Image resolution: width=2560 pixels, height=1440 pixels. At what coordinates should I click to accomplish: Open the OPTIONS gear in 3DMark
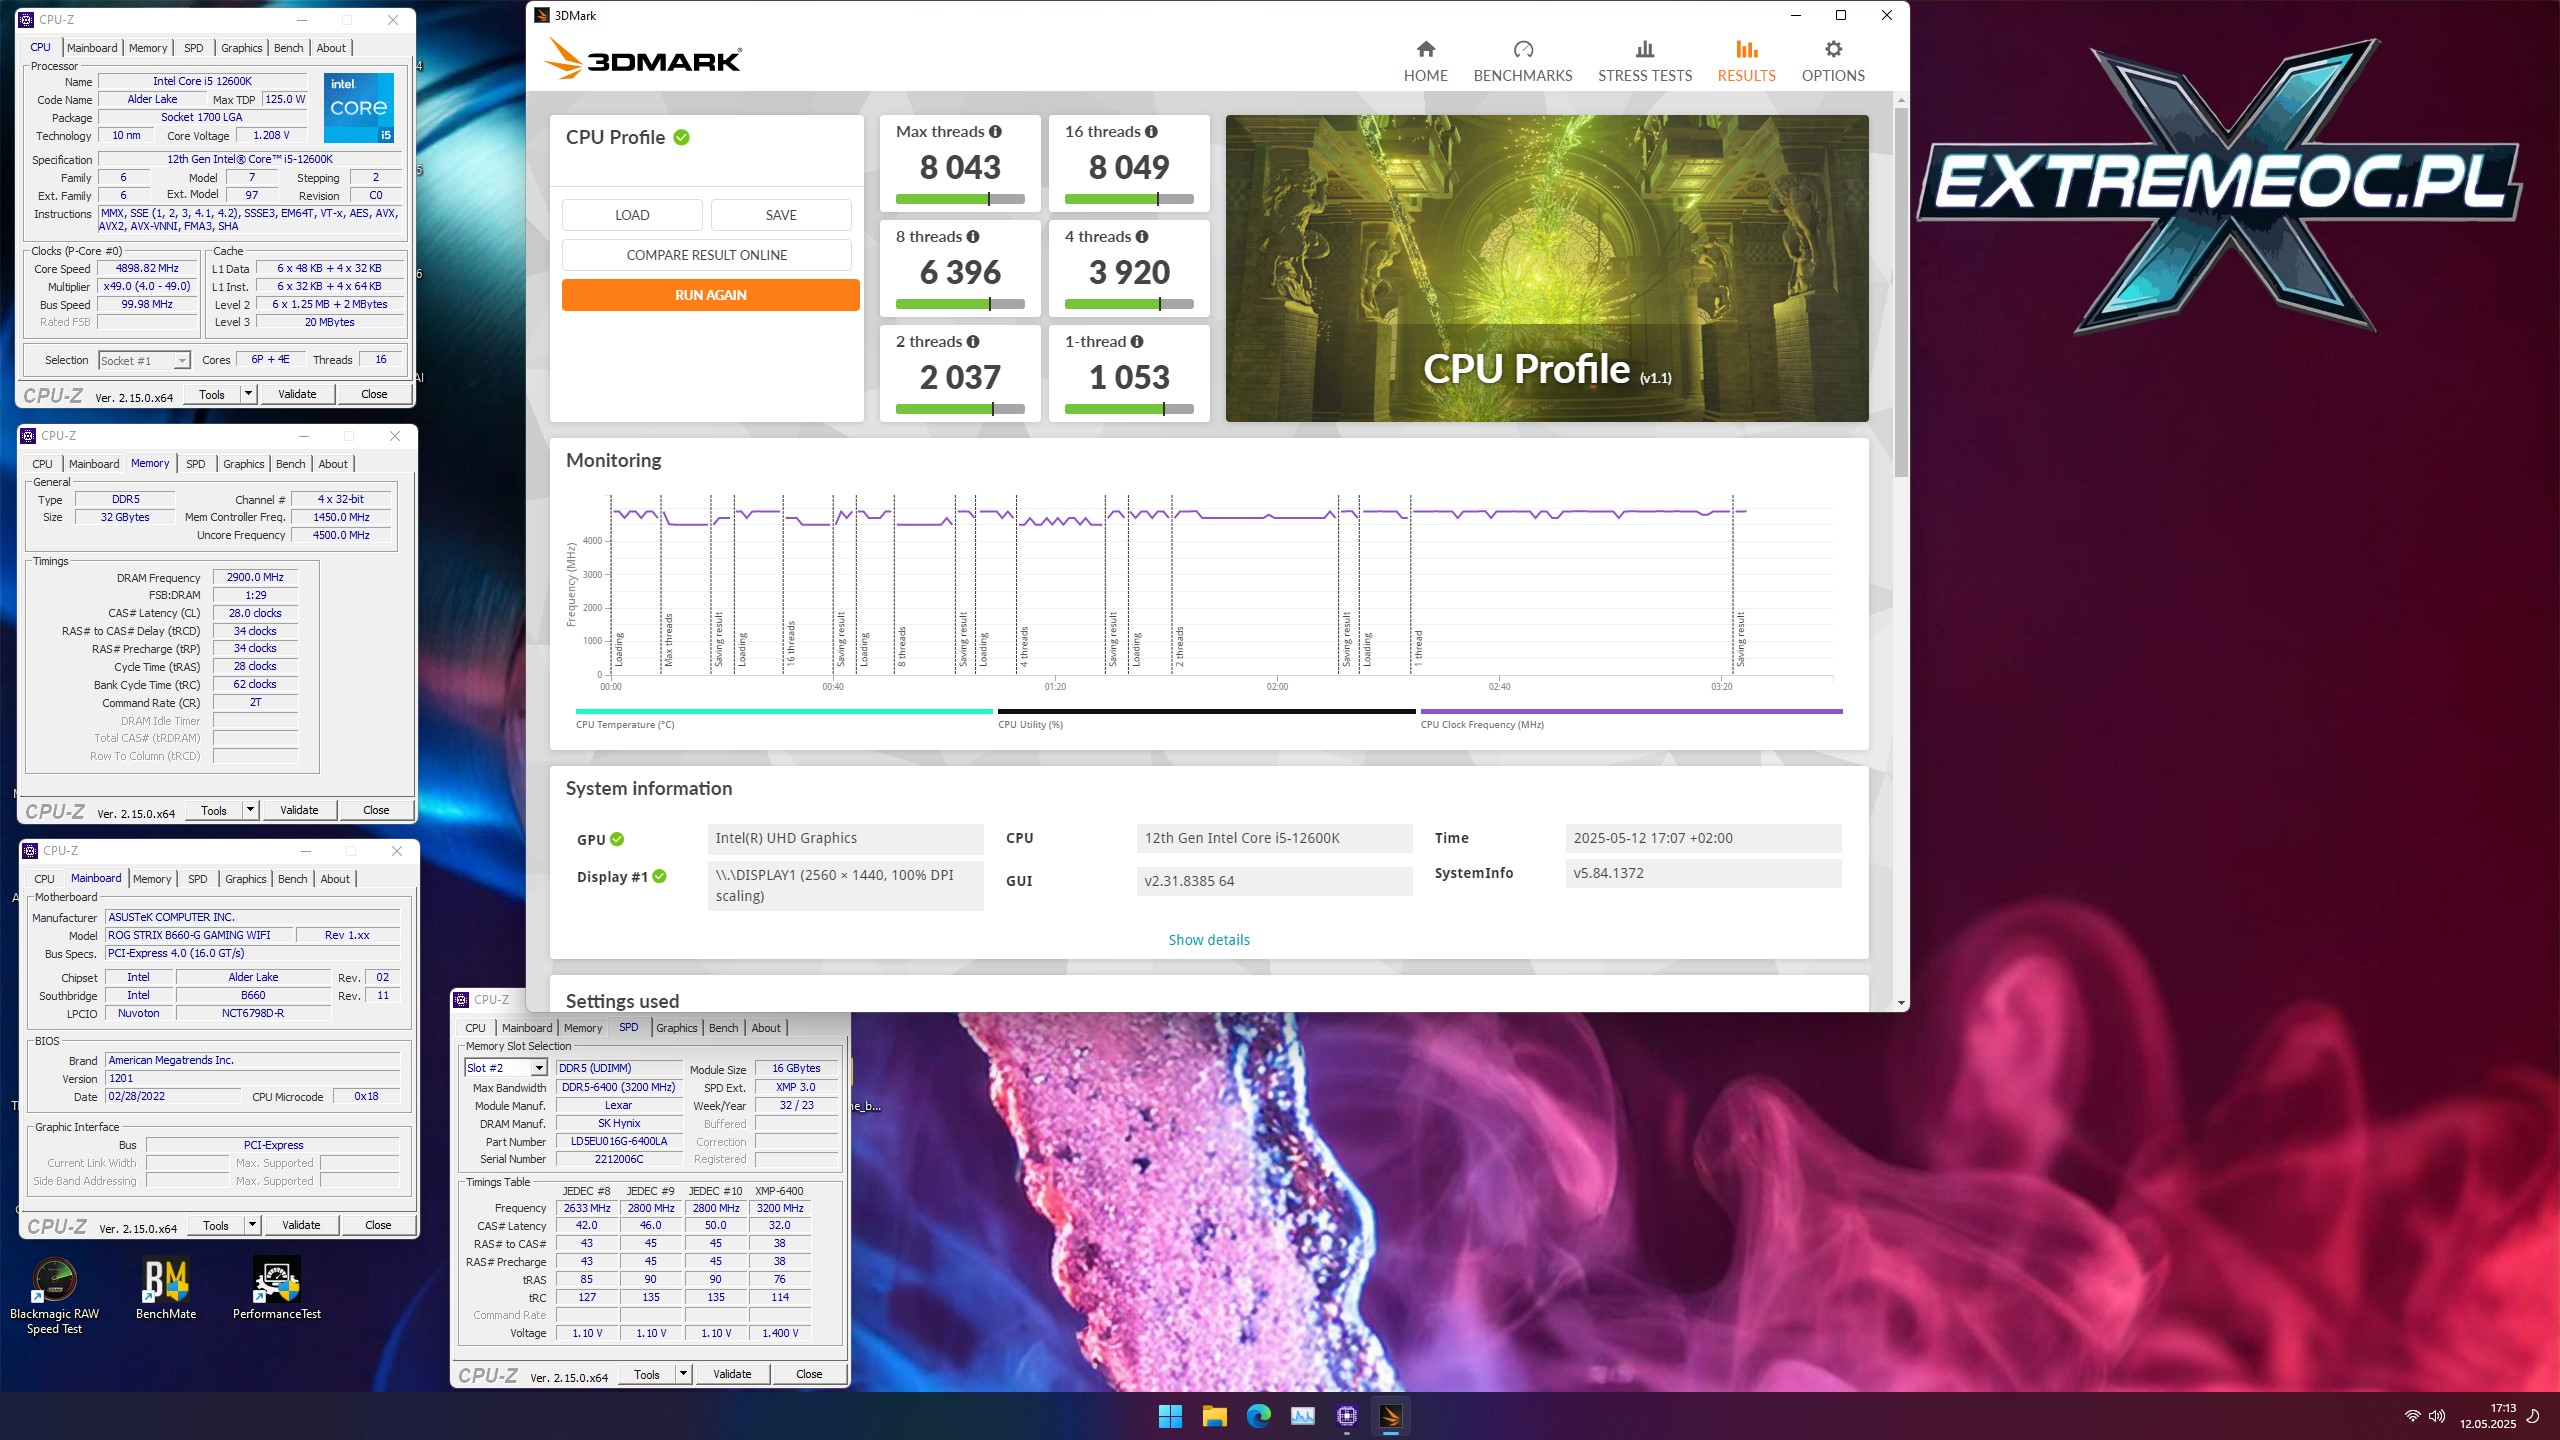[x=1832, y=61]
